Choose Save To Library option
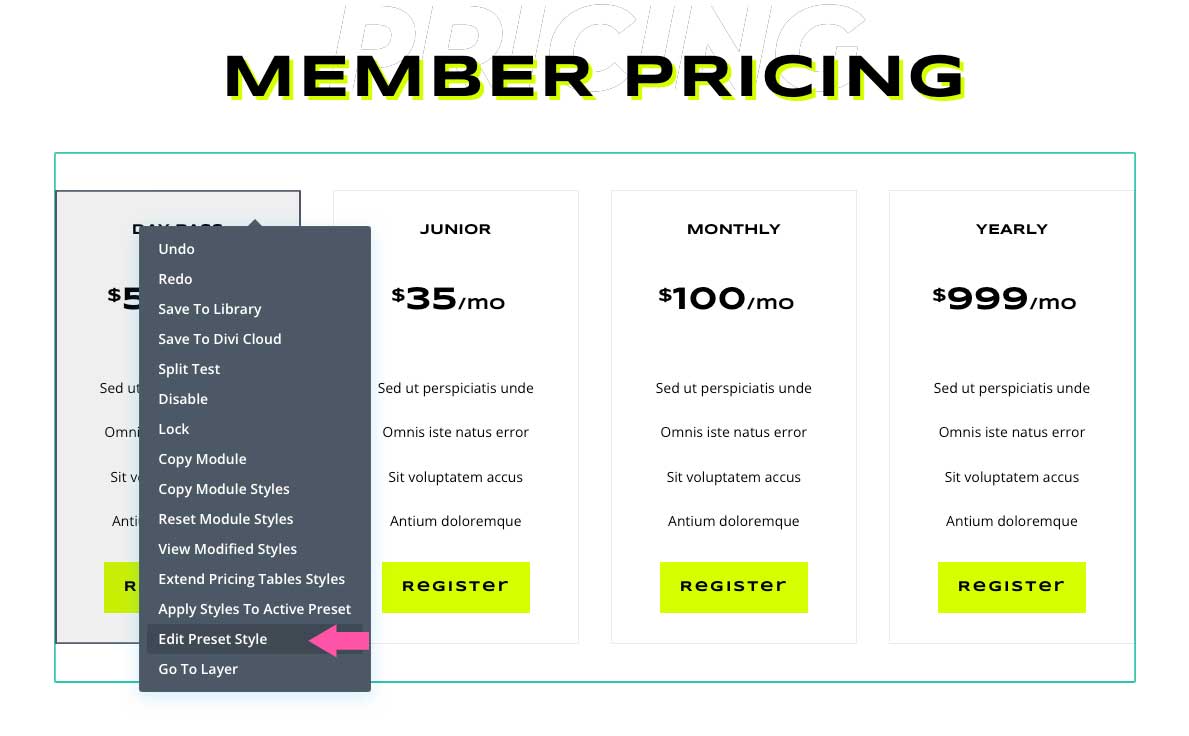Image resolution: width=1189 pixels, height=736 pixels. [x=210, y=309]
